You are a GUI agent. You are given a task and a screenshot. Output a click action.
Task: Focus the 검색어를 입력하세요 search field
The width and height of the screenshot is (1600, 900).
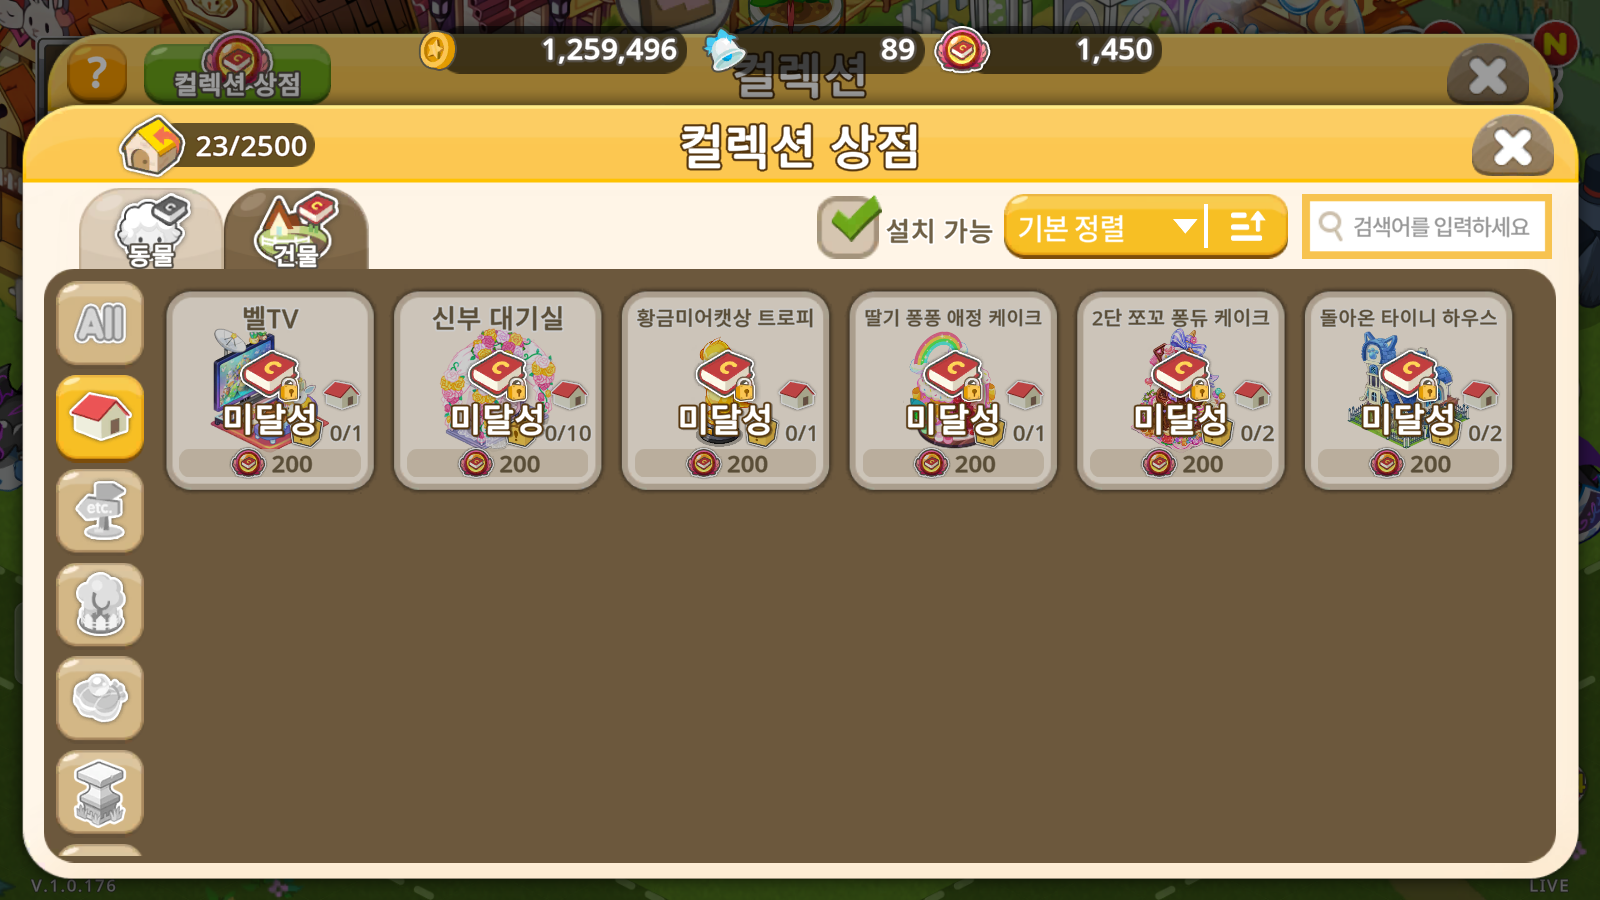click(1427, 227)
